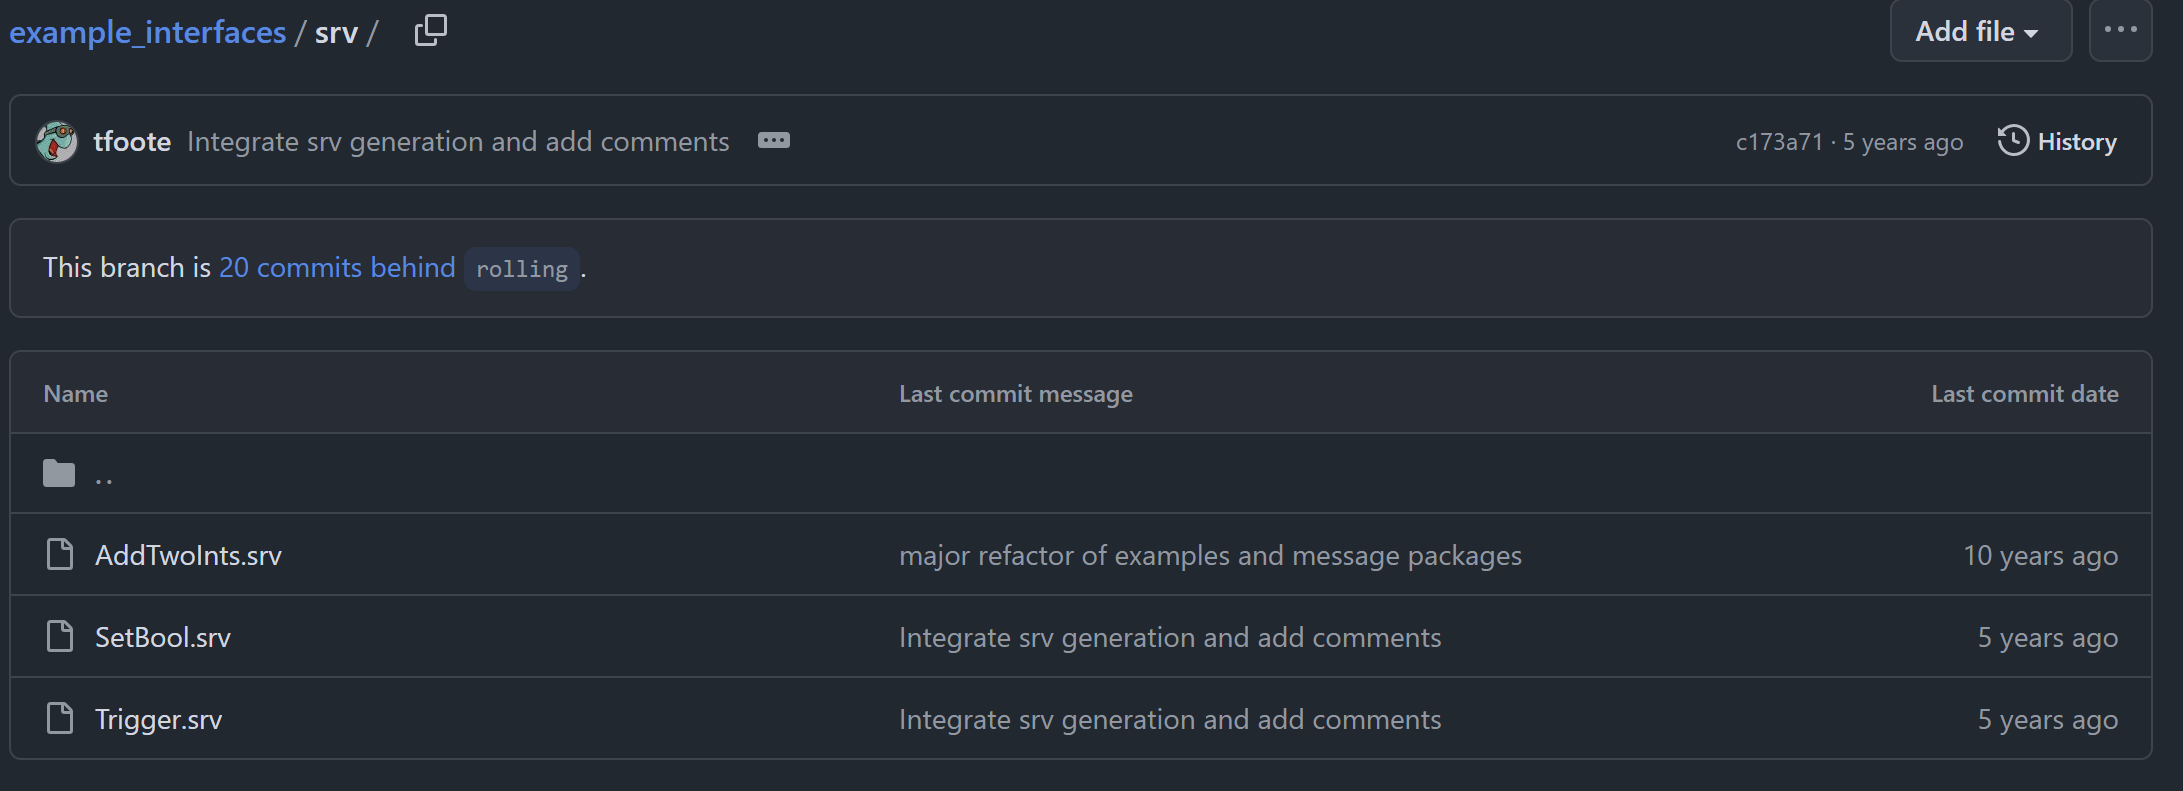Viewport: 2183px width, 791px height.
Task: Click the parent directory folder icon
Action: (x=59, y=473)
